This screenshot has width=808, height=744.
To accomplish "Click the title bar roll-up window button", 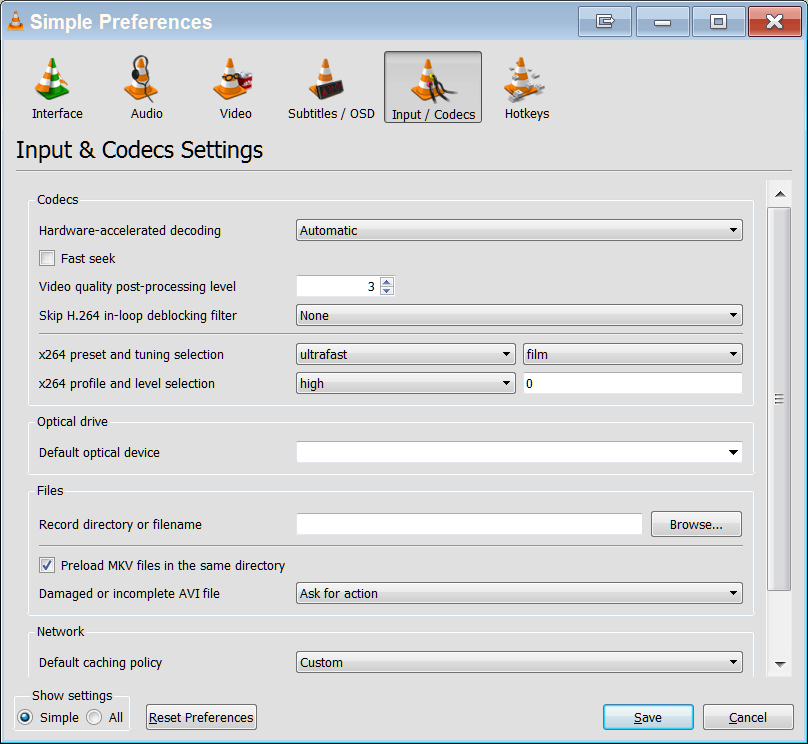I will click(x=605, y=21).
